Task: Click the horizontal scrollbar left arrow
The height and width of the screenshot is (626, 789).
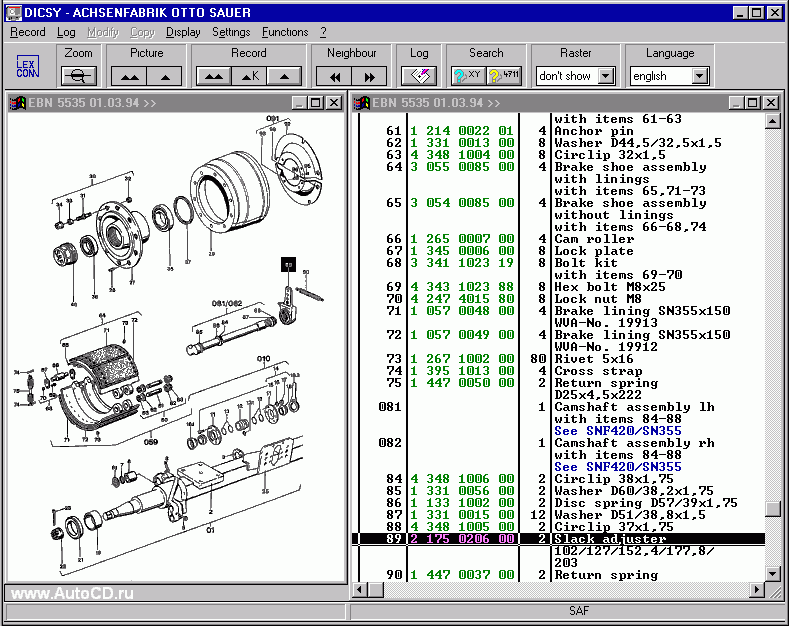Action: (x=360, y=589)
